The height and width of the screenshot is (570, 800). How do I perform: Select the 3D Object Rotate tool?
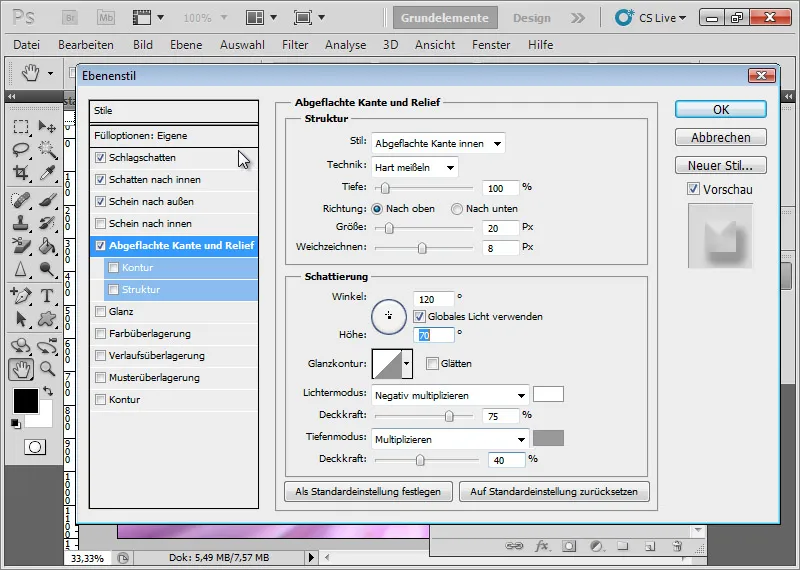coord(20,346)
